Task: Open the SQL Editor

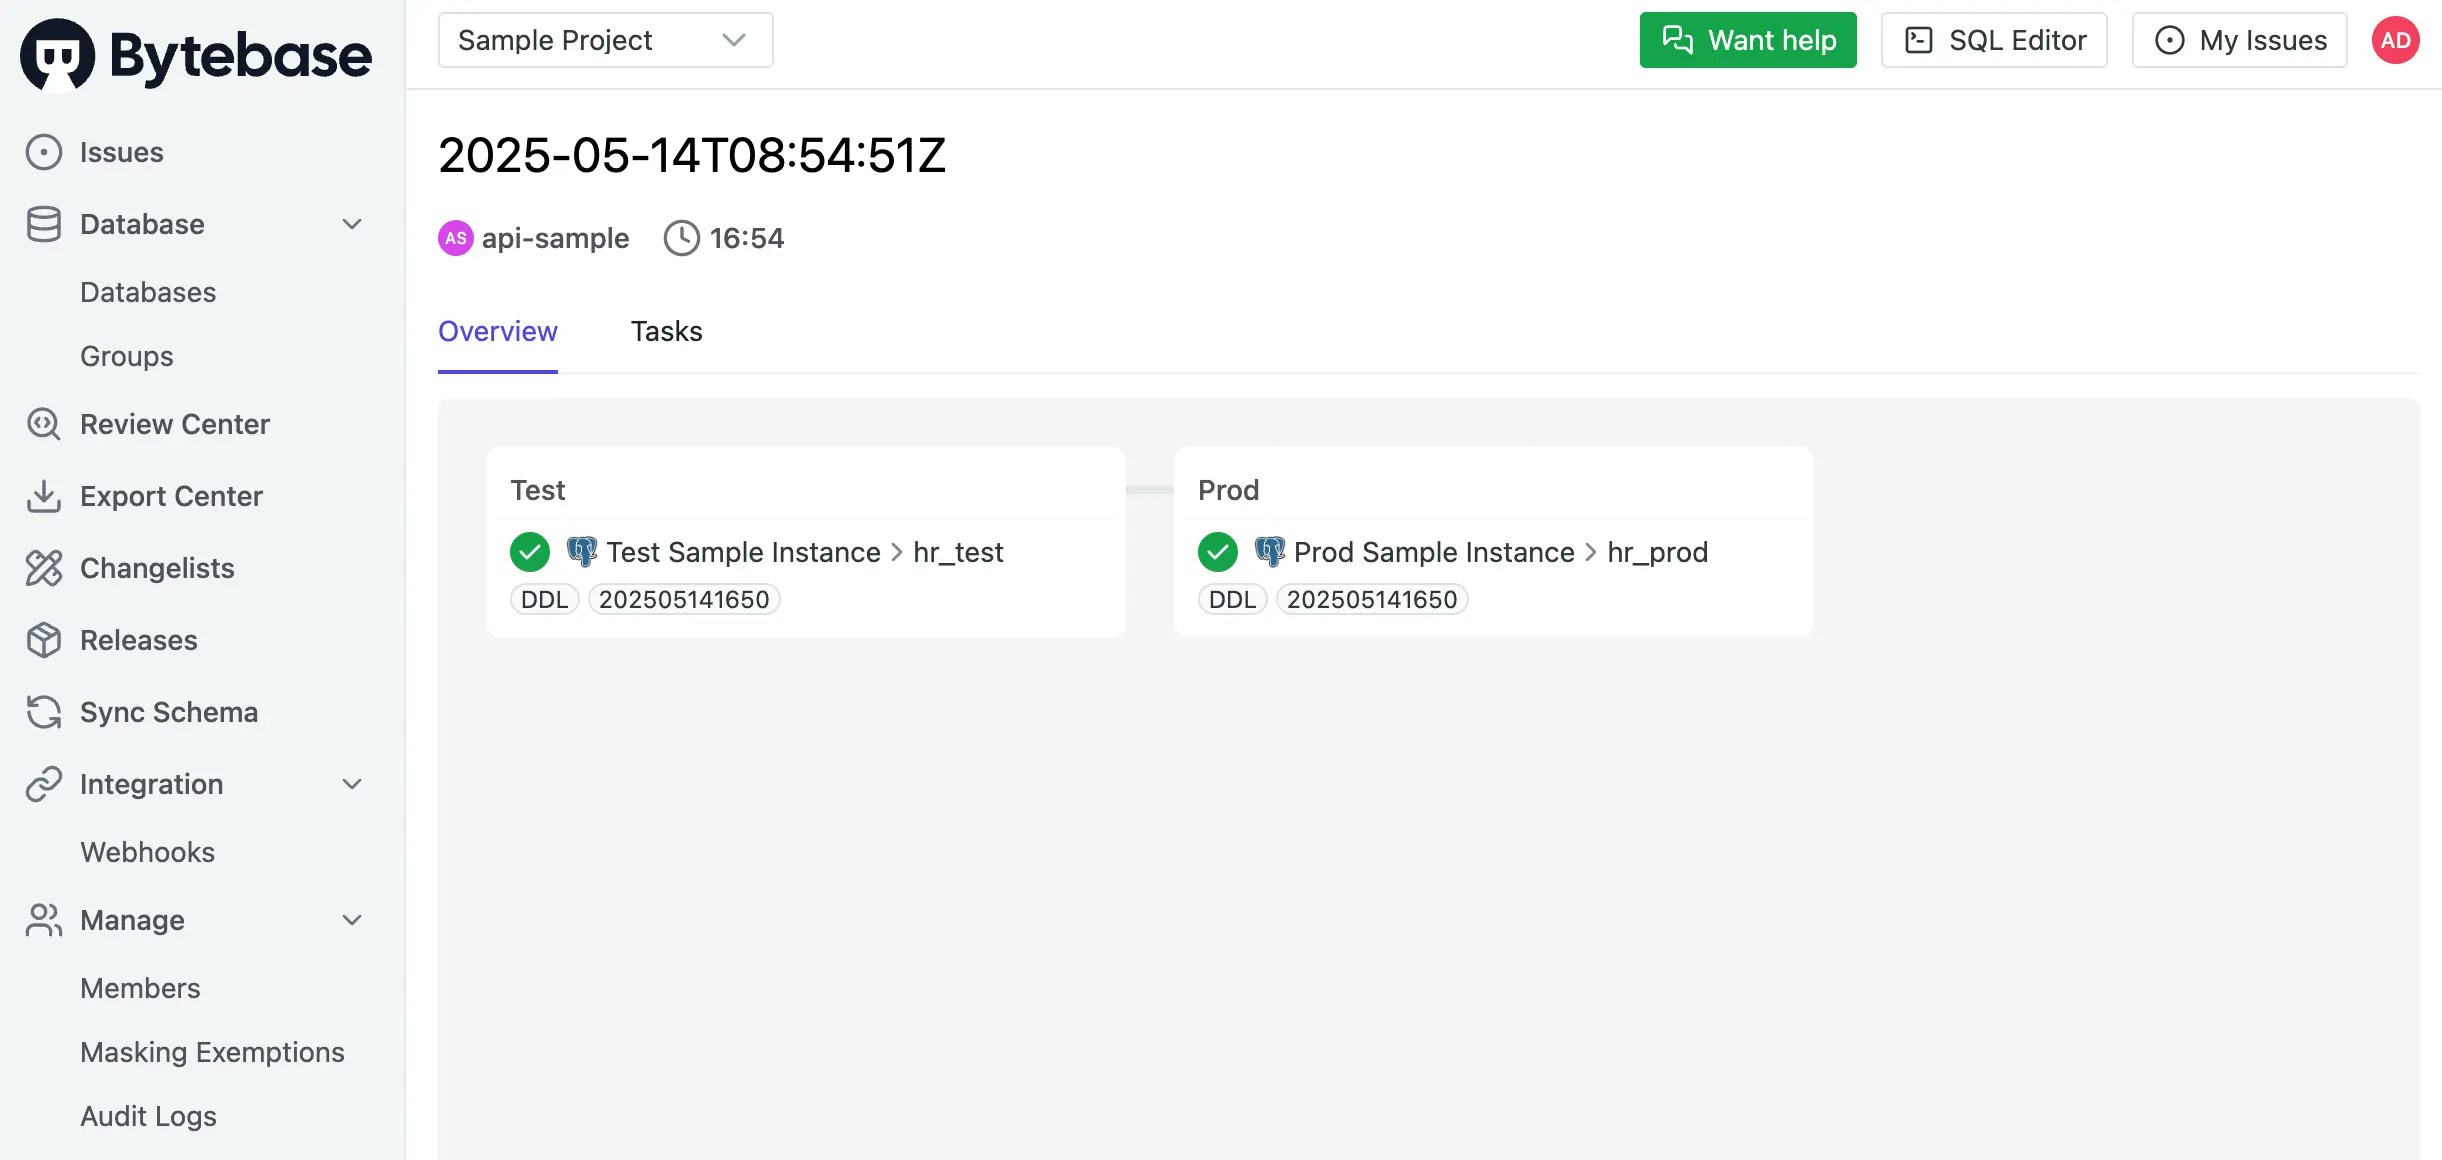Action: (1994, 40)
